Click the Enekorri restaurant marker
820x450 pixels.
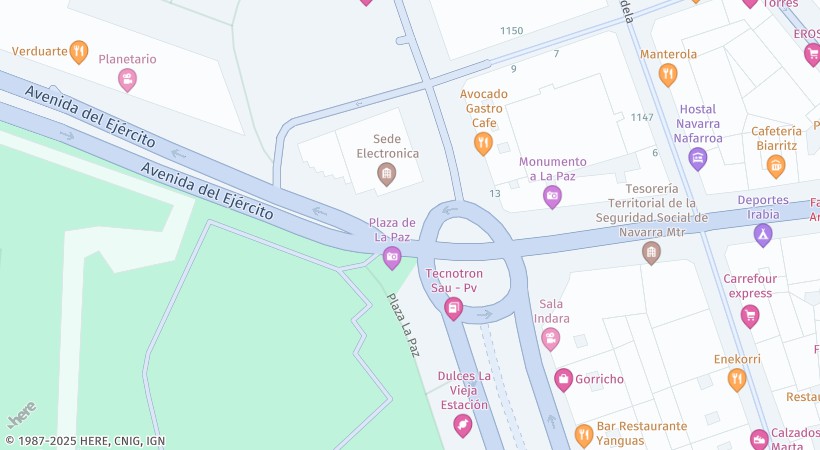pyautogui.click(x=737, y=380)
